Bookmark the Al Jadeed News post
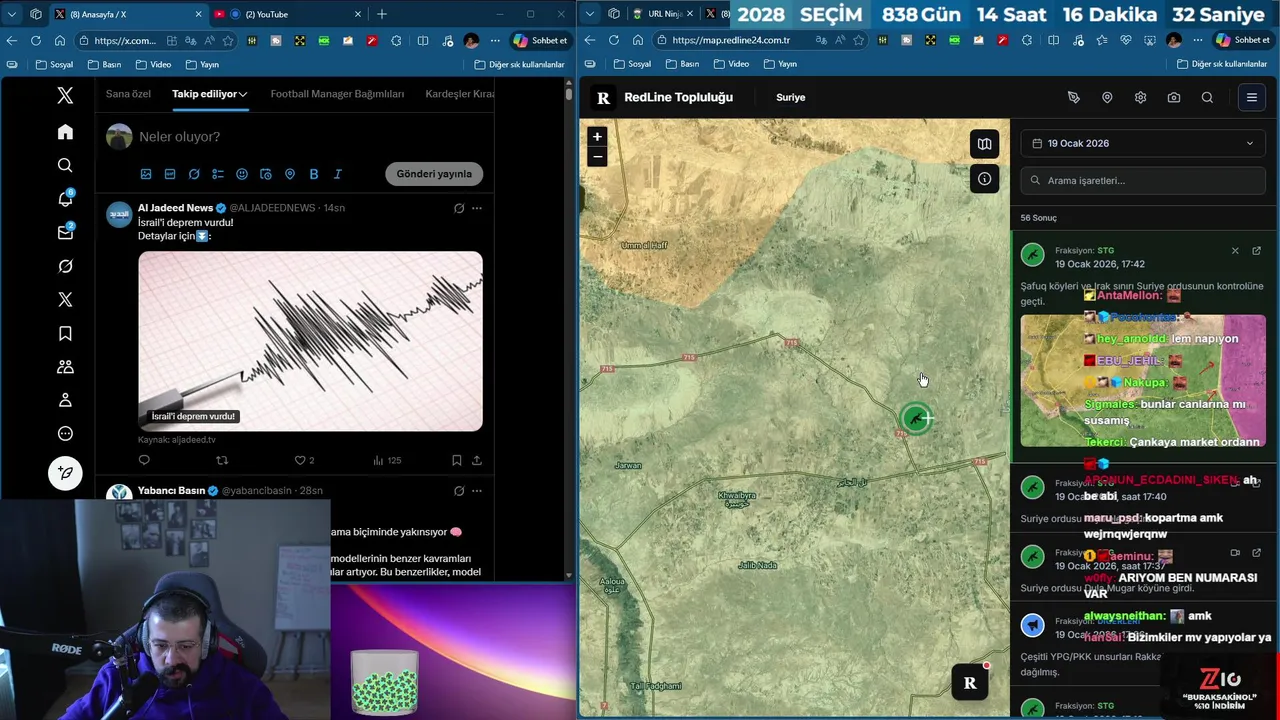The image size is (1280, 720). point(456,460)
